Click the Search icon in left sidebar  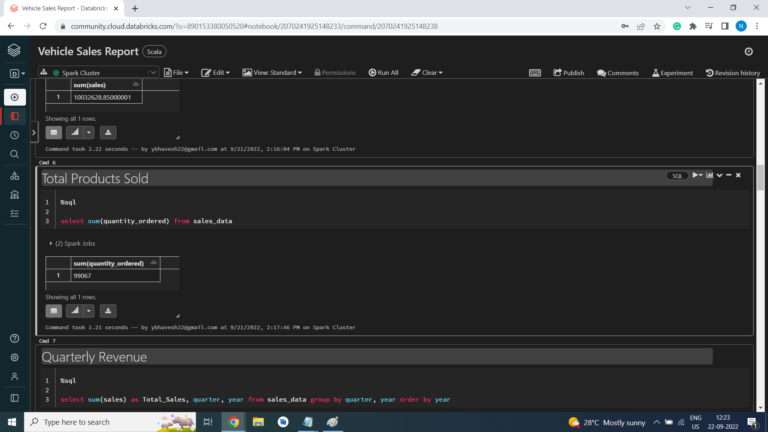14,154
